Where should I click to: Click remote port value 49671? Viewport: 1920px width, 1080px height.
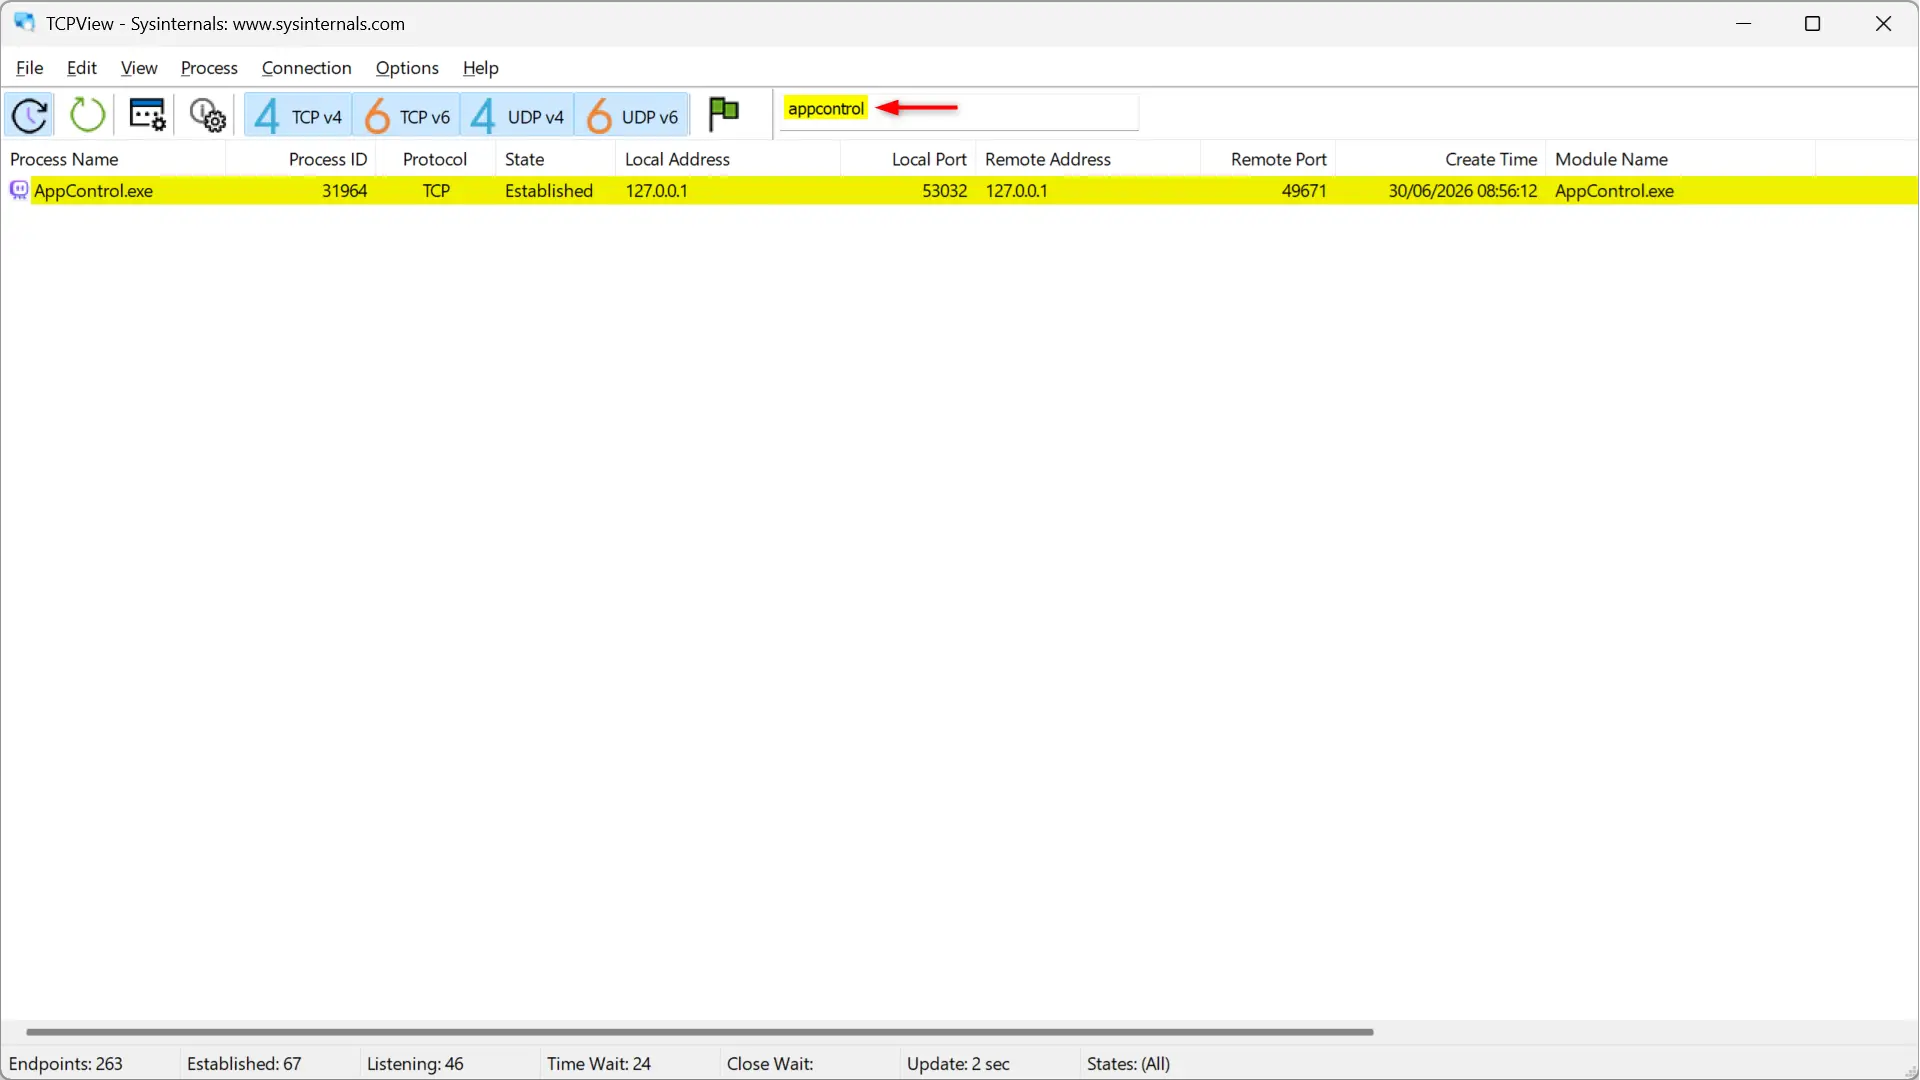[x=1304, y=191]
